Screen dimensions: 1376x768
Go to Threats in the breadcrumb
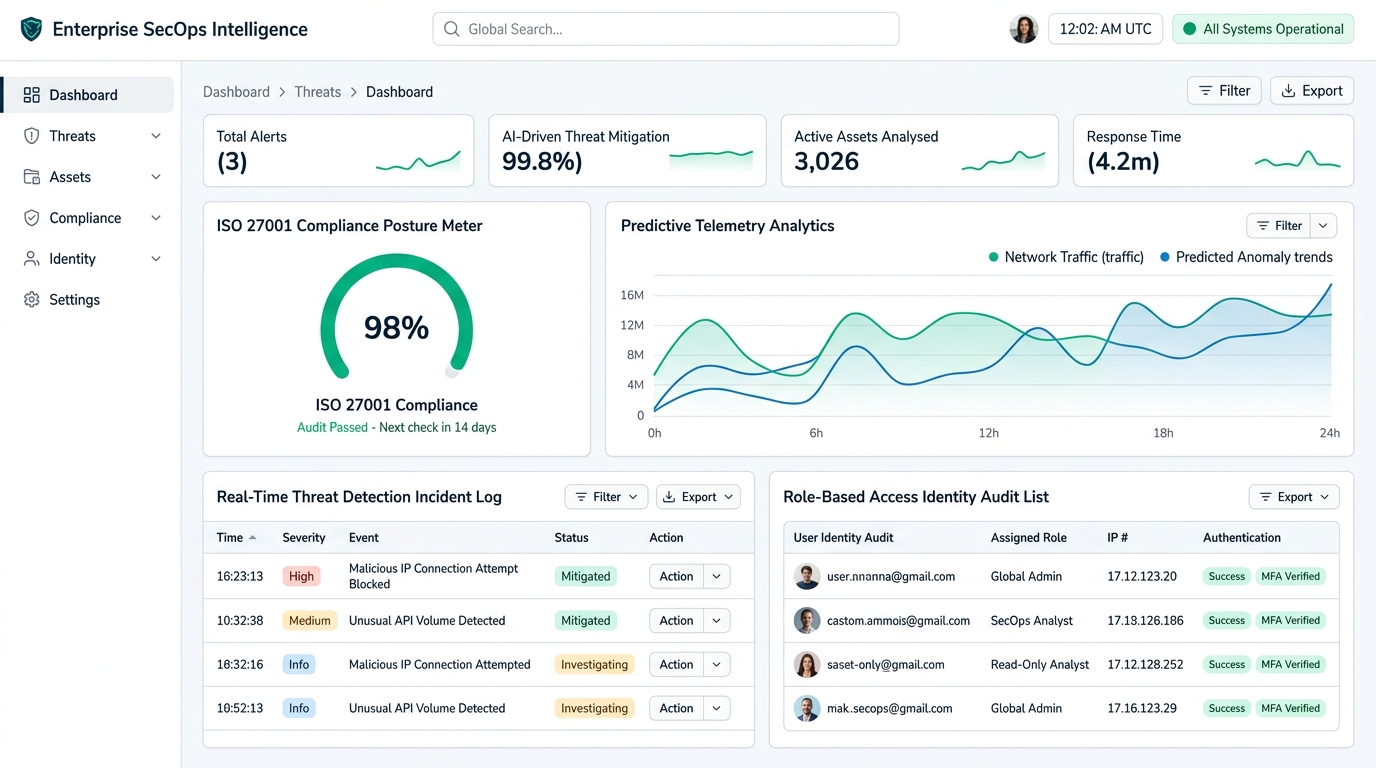tap(318, 92)
